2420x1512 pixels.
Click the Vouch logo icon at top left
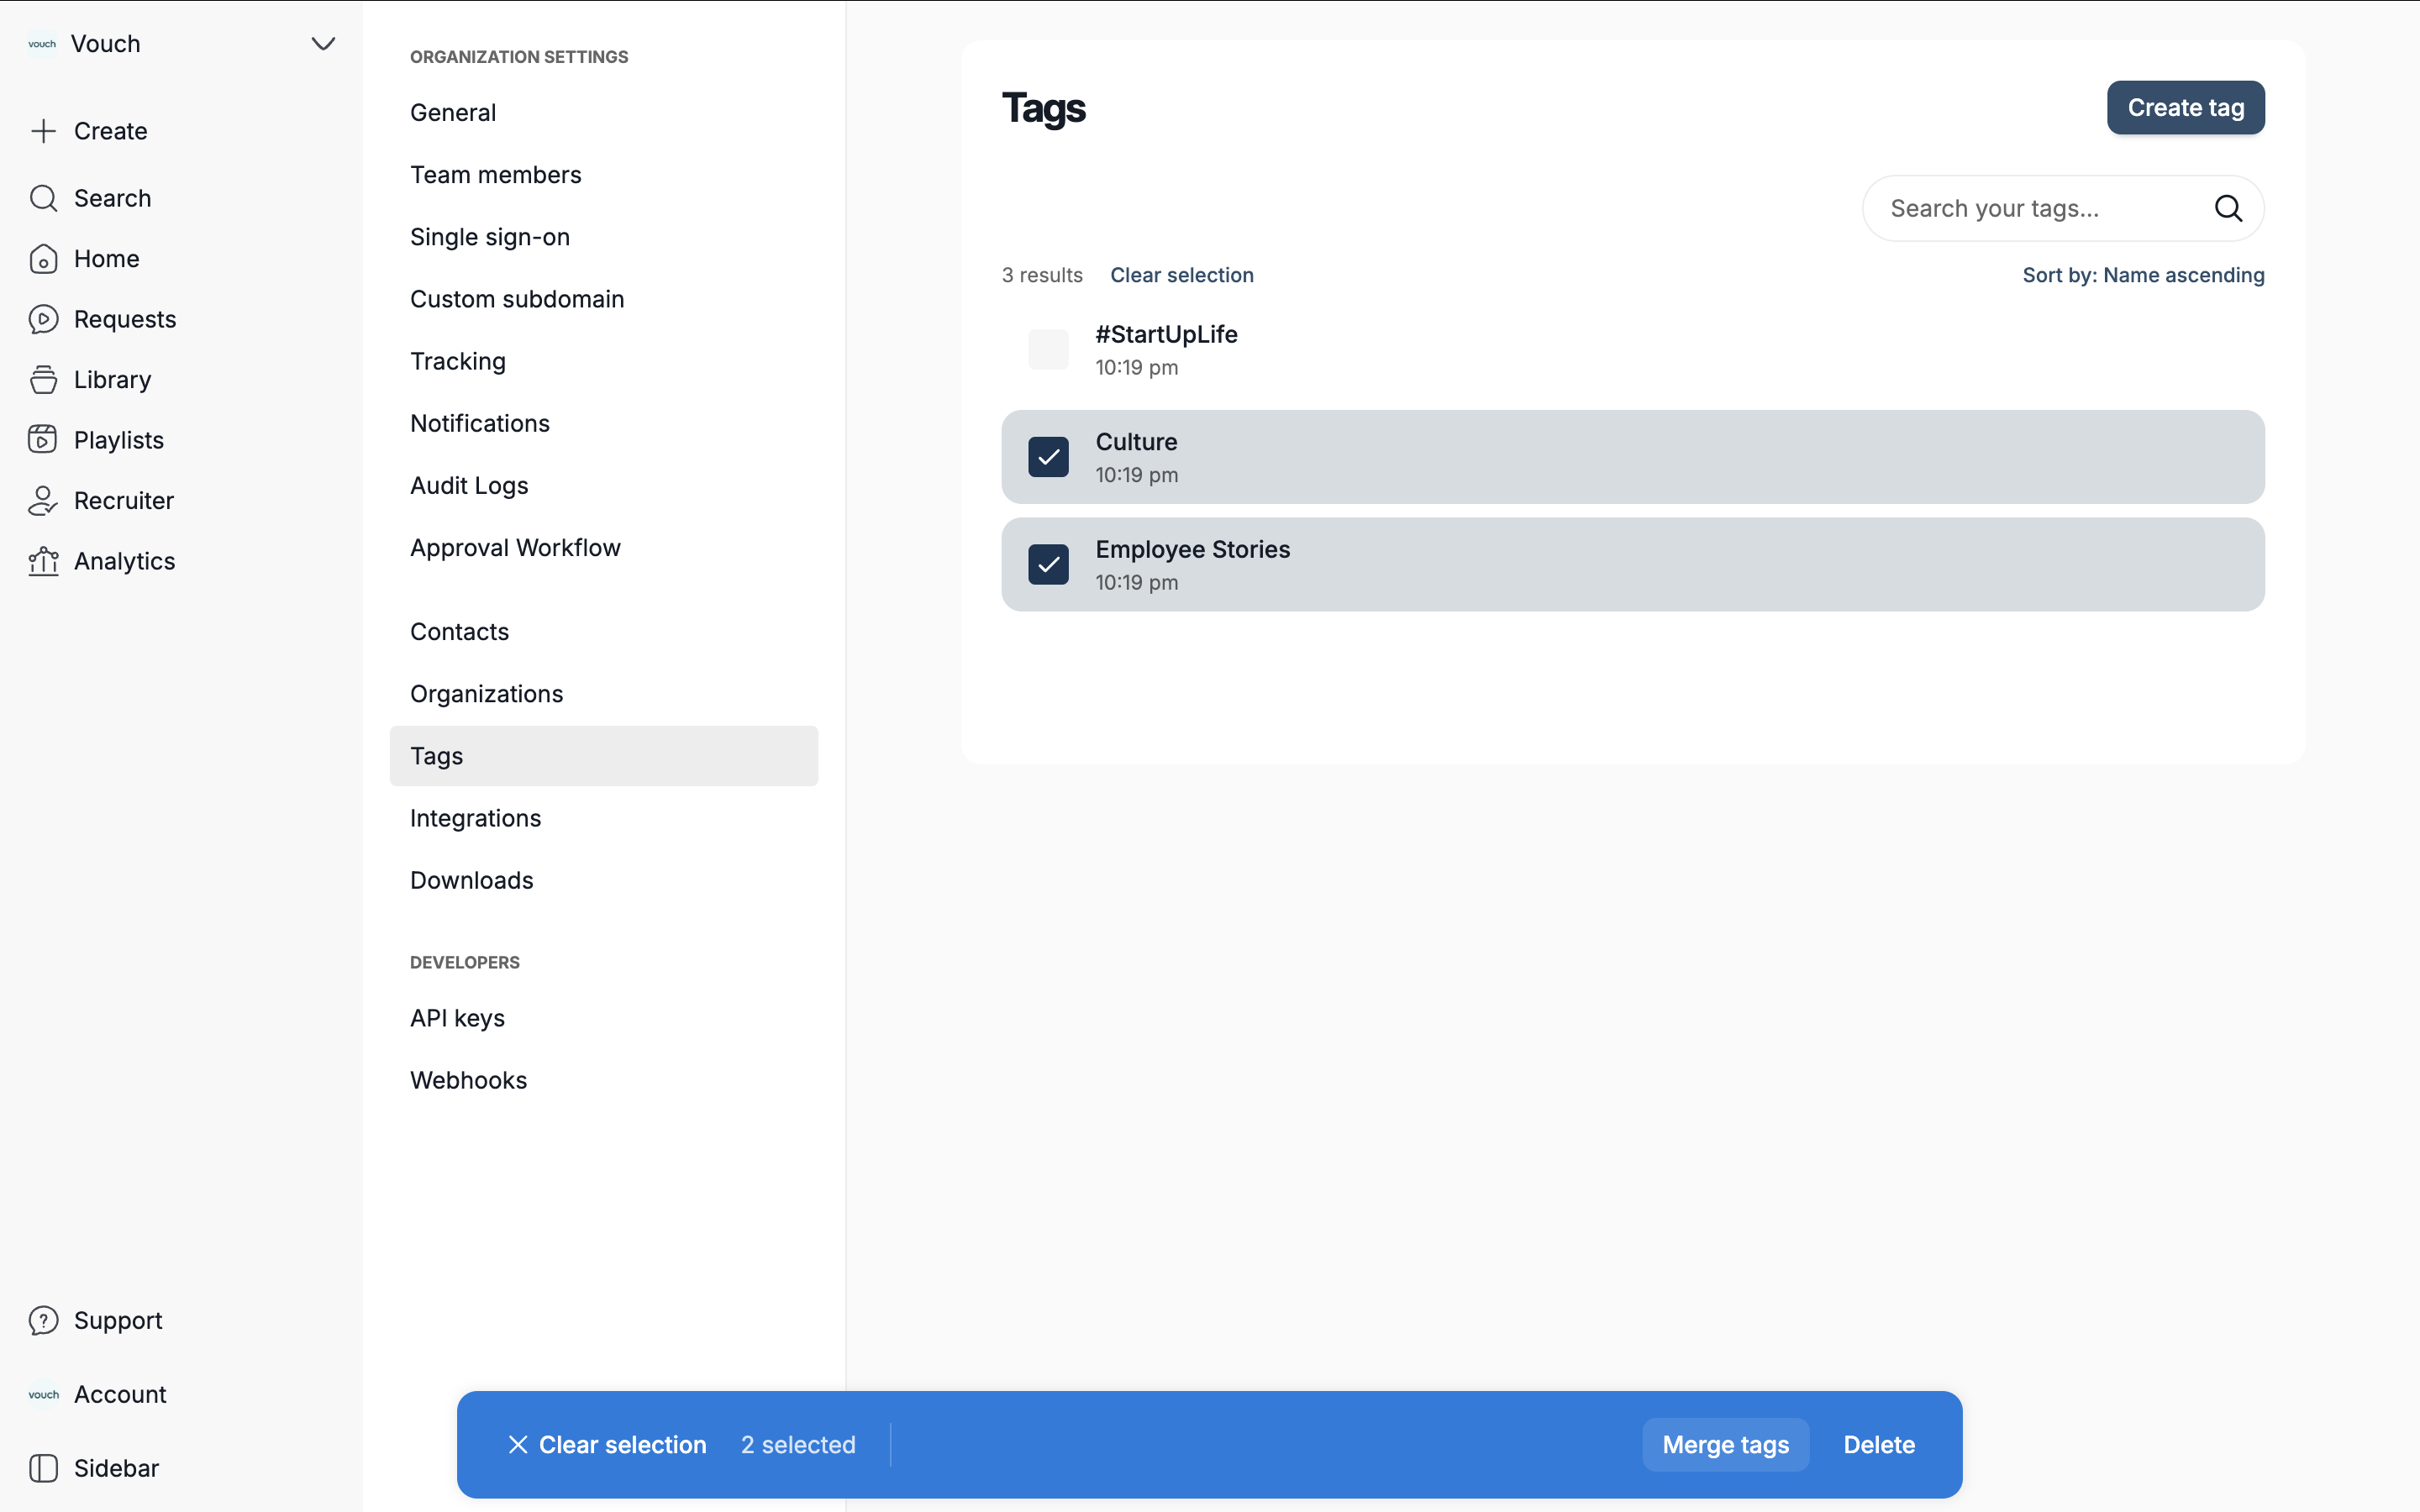pos(42,44)
